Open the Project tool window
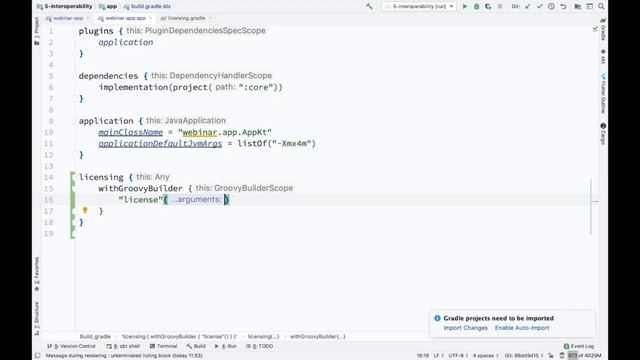Image resolution: width=640 pixels, height=360 pixels. (37, 31)
